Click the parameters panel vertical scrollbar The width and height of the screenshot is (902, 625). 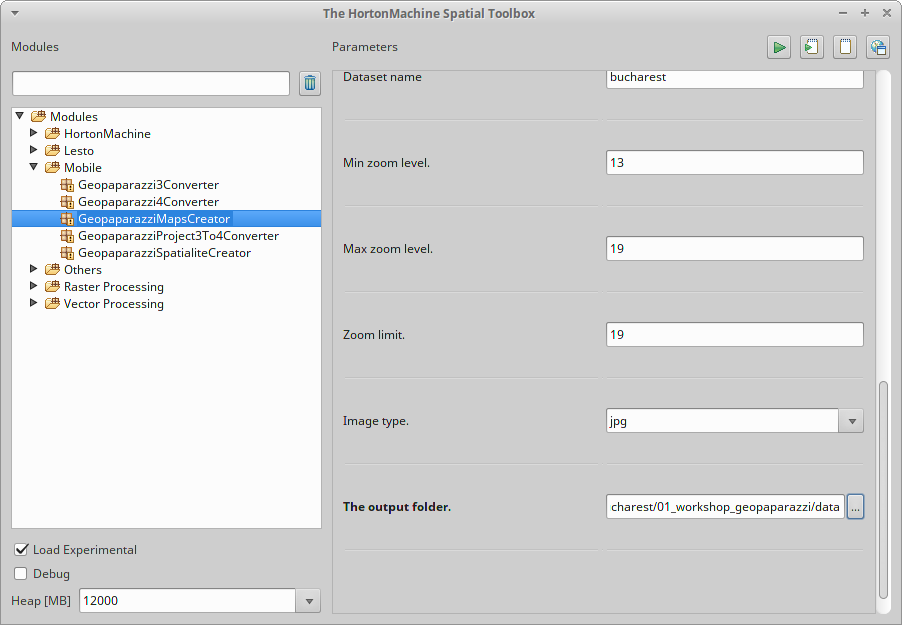(x=884, y=490)
